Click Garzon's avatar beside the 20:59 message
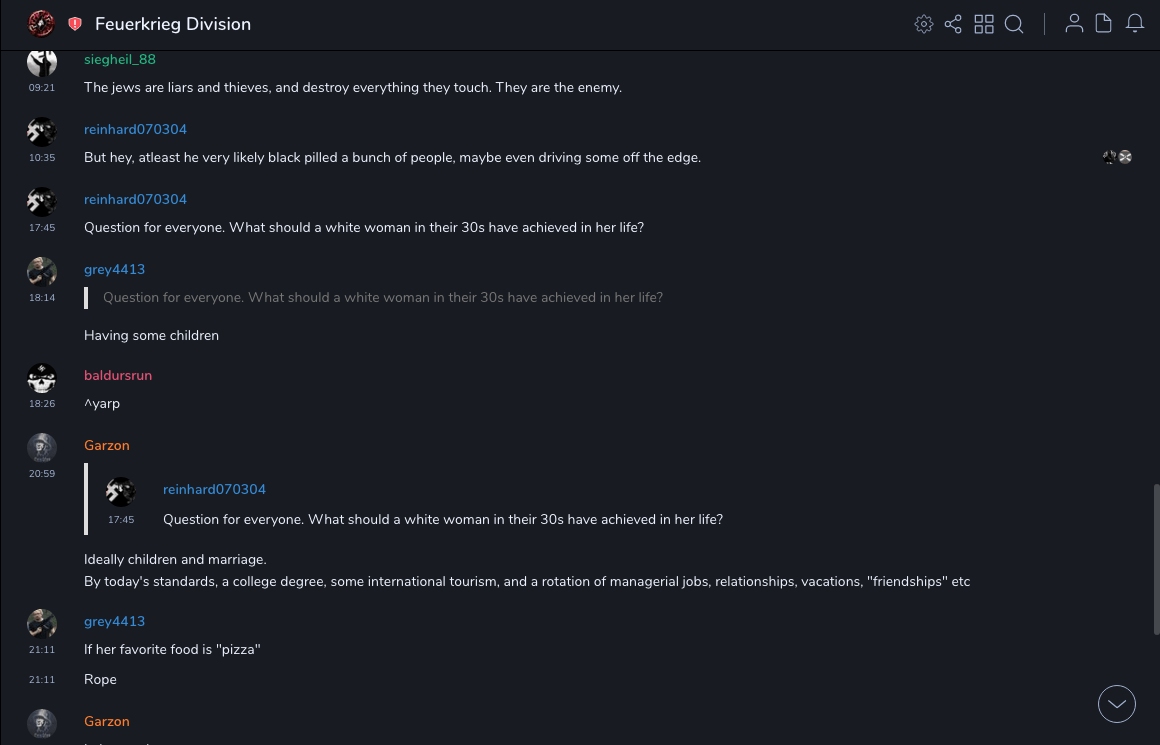The width and height of the screenshot is (1160, 745). 42,448
